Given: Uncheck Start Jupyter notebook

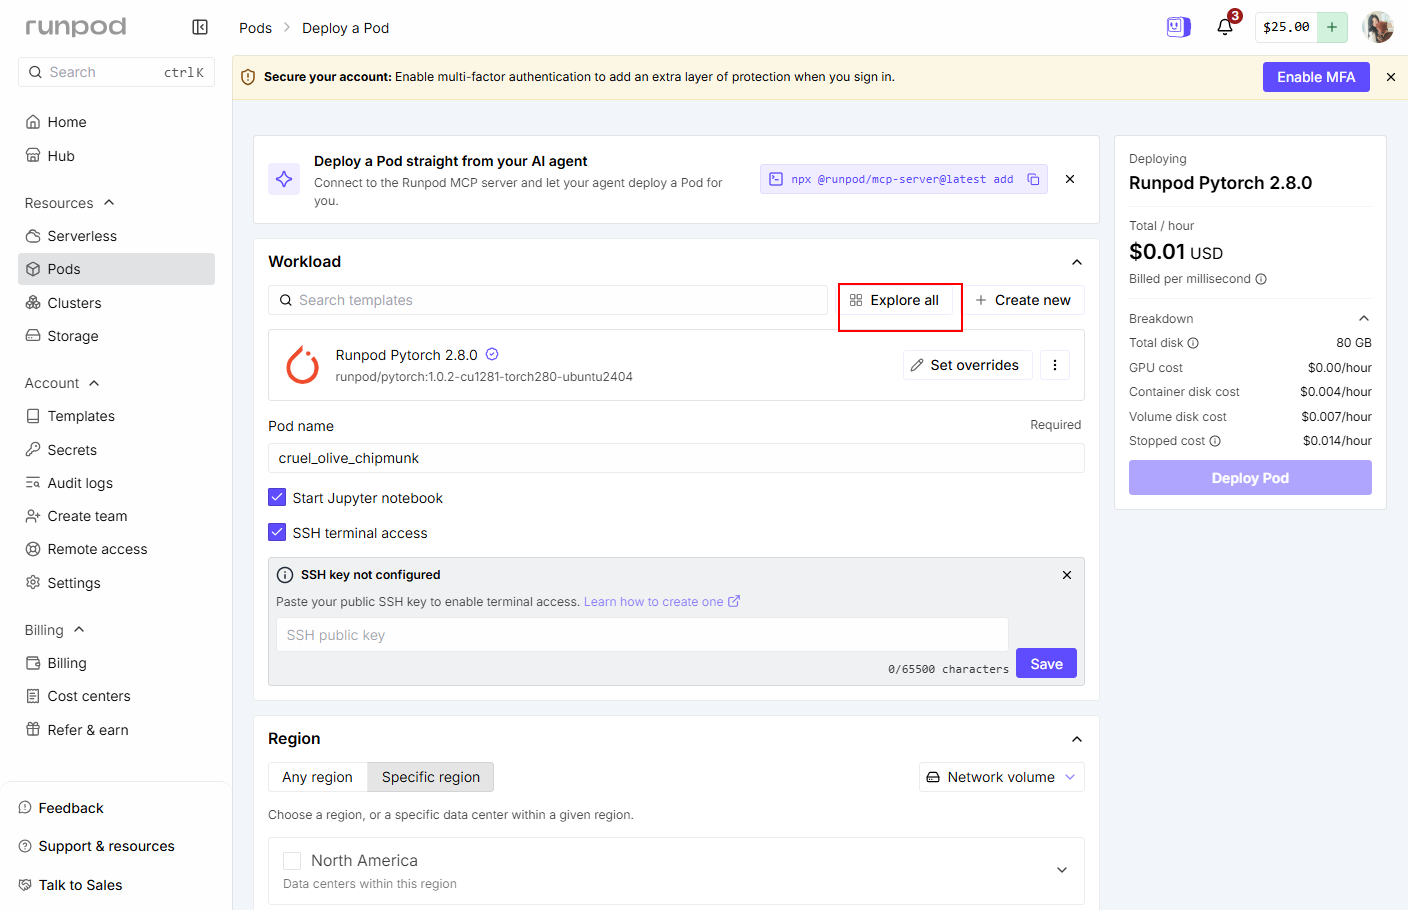Looking at the screenshot, I should click(x=277, y=497).
